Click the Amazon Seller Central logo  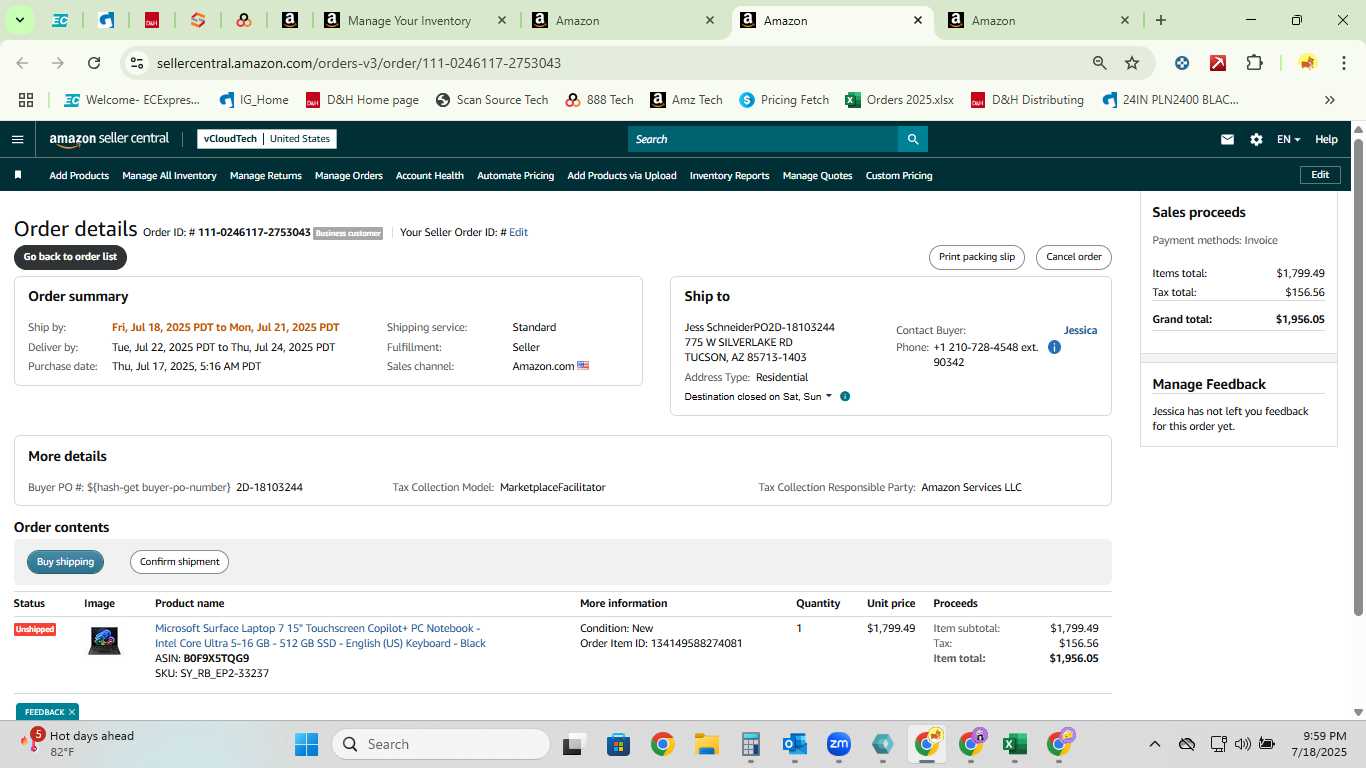[109, 139]
